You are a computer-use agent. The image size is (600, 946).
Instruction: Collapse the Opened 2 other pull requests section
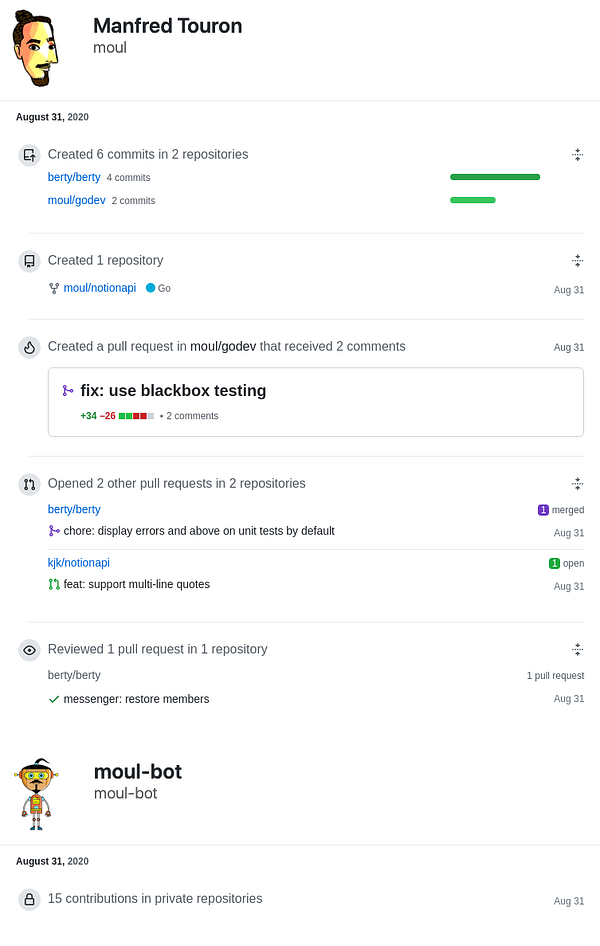coord(577,483)
